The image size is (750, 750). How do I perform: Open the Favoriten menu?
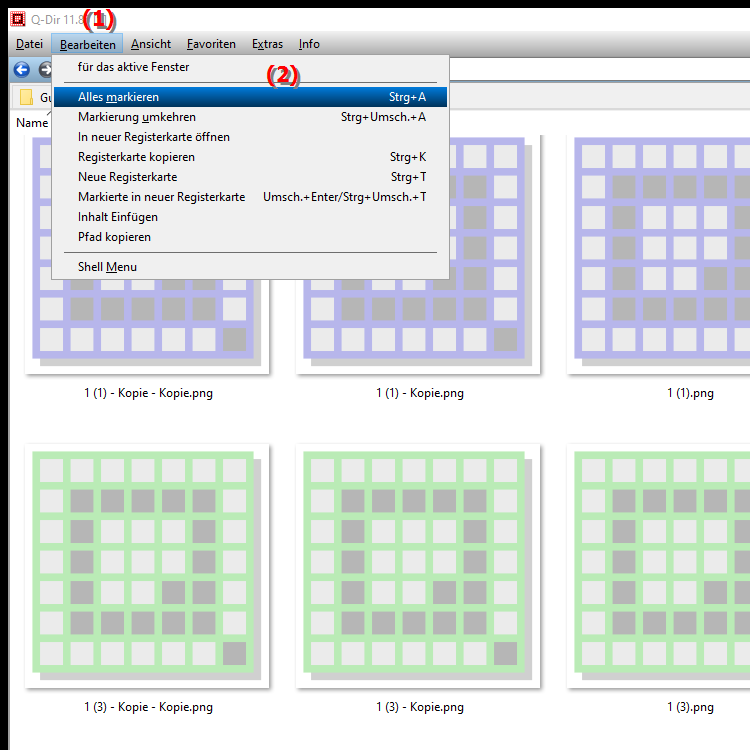point(211,44)
